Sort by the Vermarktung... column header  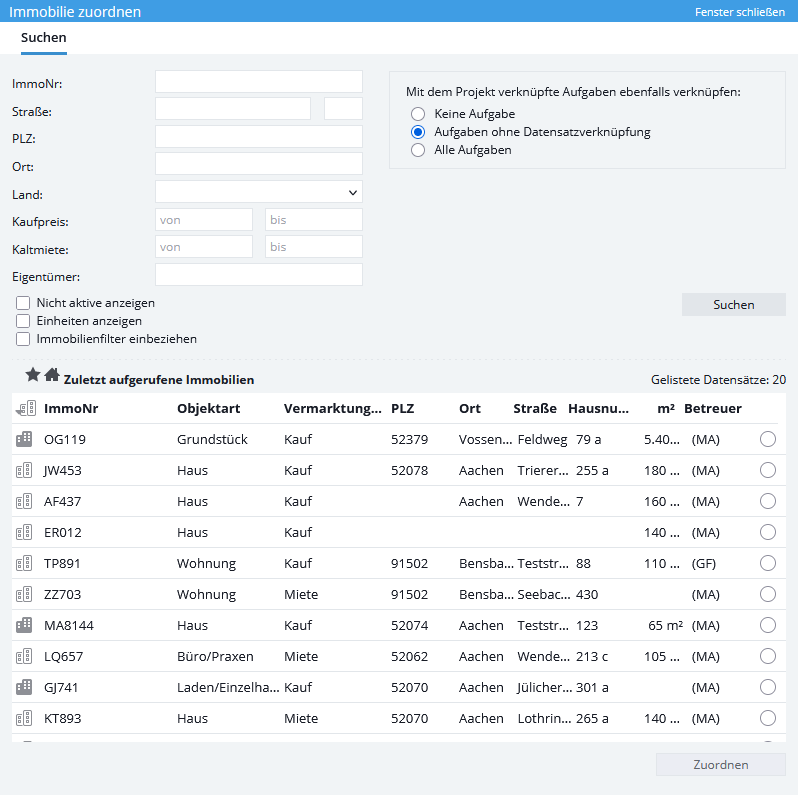(x=333, y=408)
